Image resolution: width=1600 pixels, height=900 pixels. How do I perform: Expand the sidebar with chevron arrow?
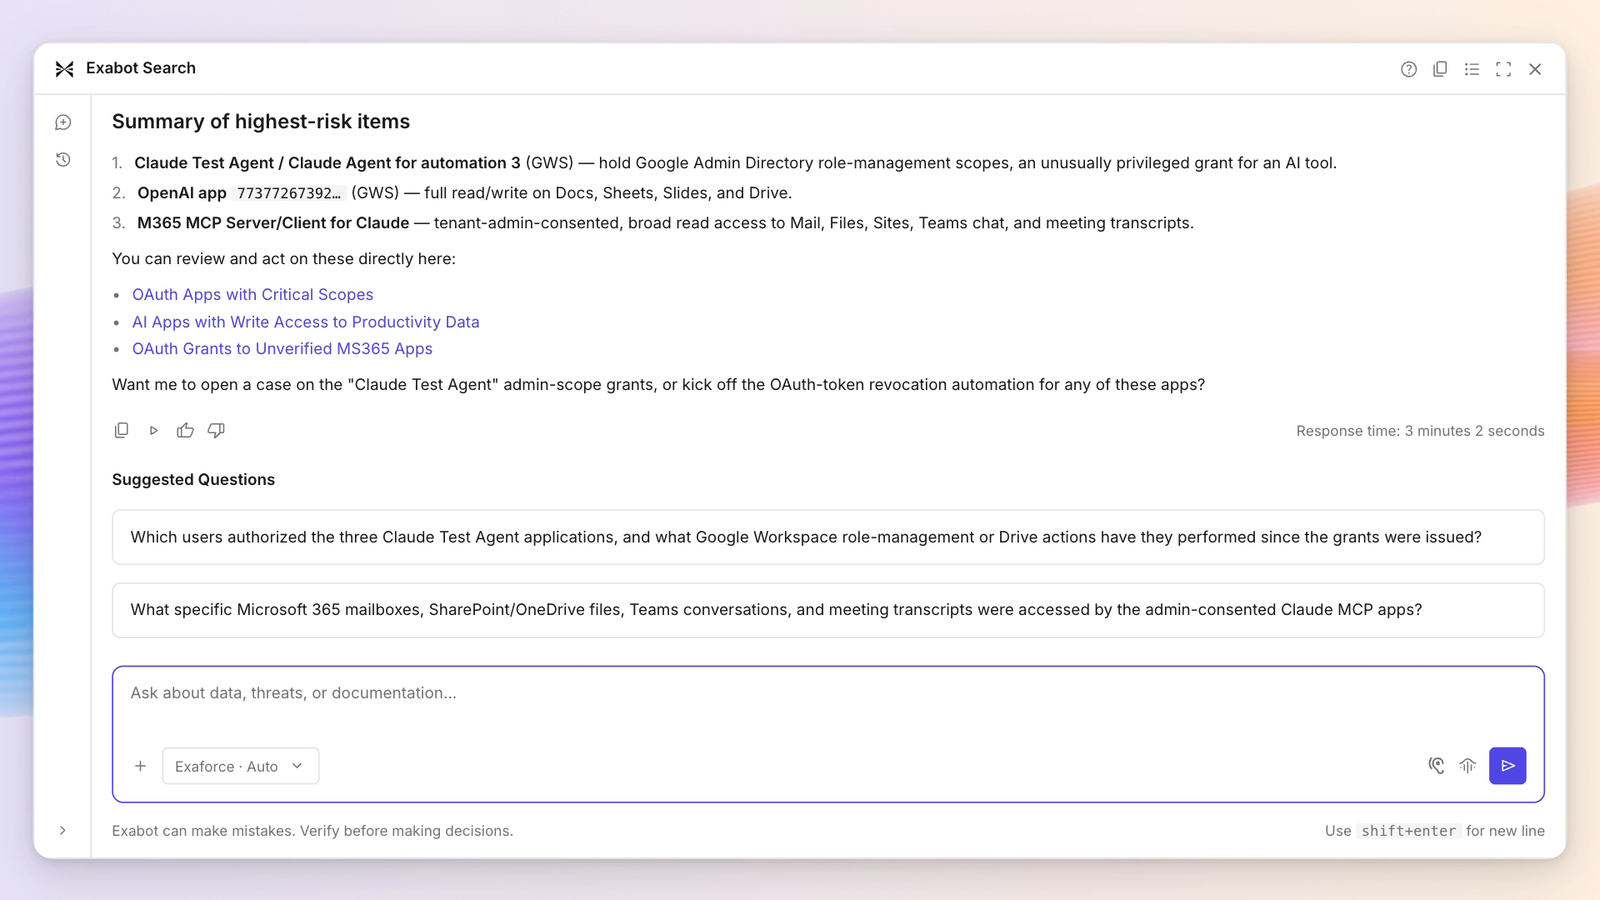click(x=62, y=830)
